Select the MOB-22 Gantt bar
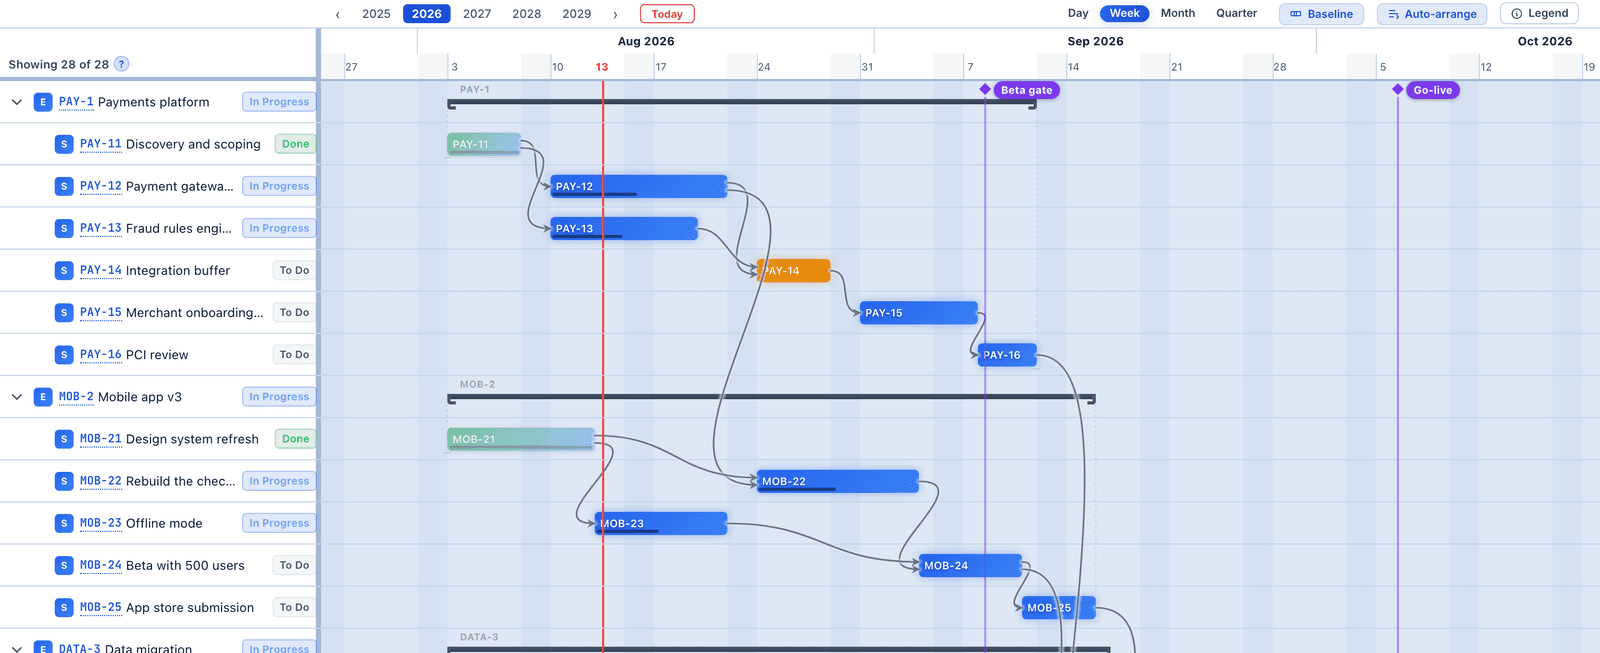 point(838,481)
